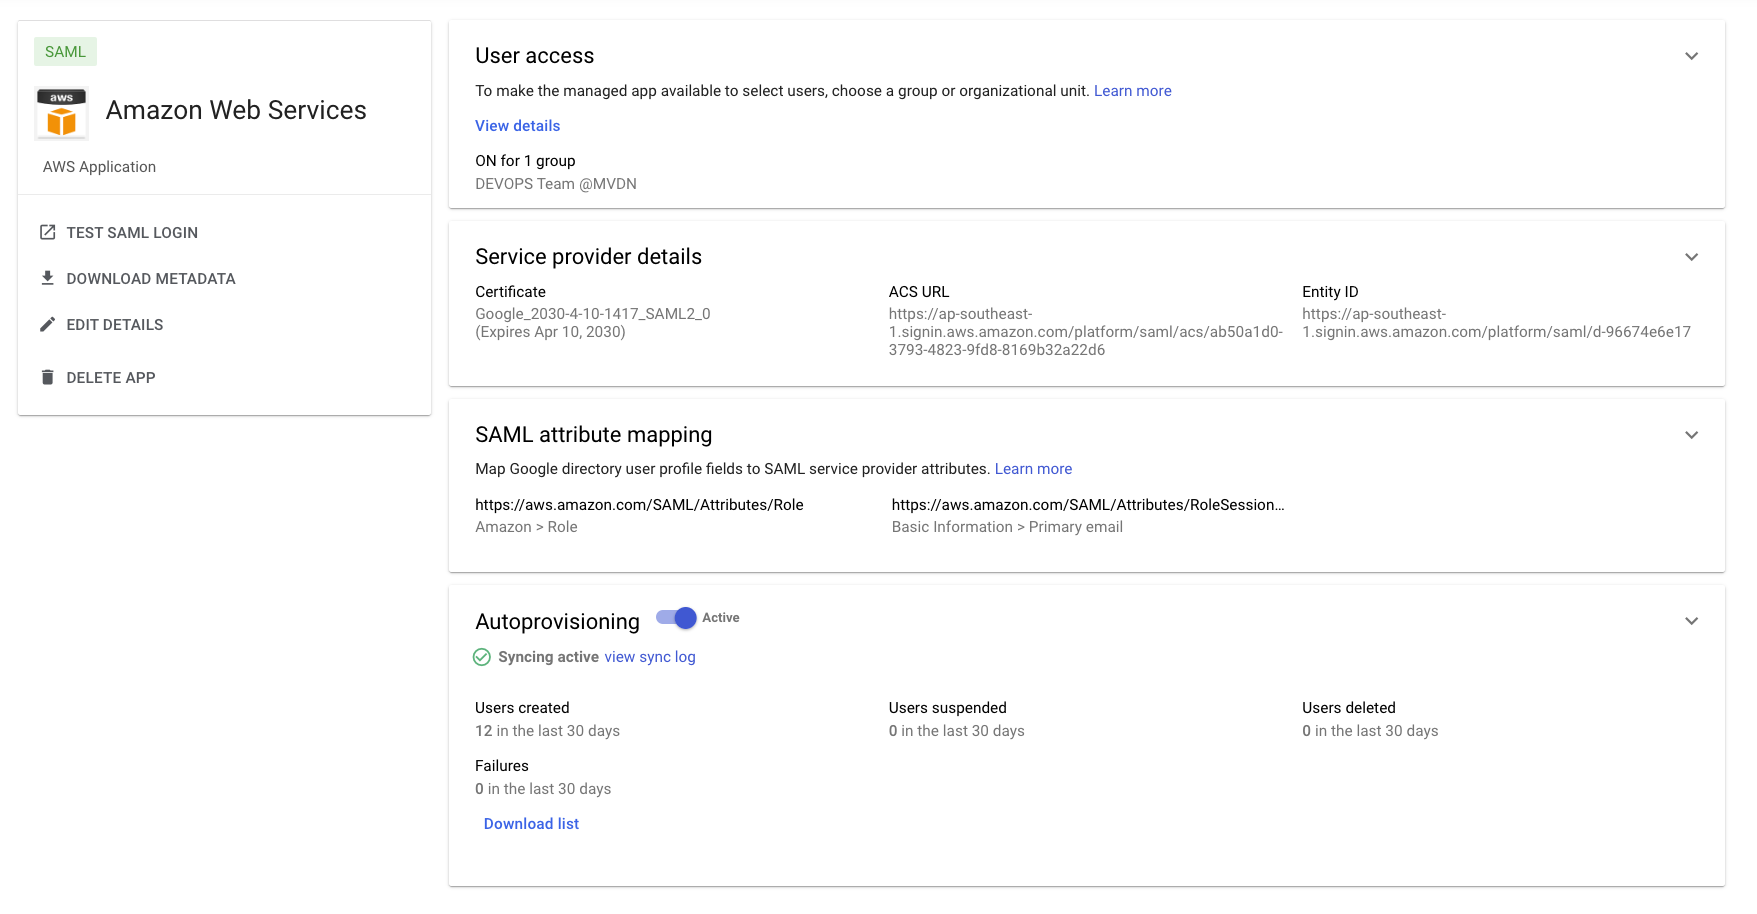Select DELETE APP
Viewport: 1757px width, 914px height.
(x=111, y=377)
